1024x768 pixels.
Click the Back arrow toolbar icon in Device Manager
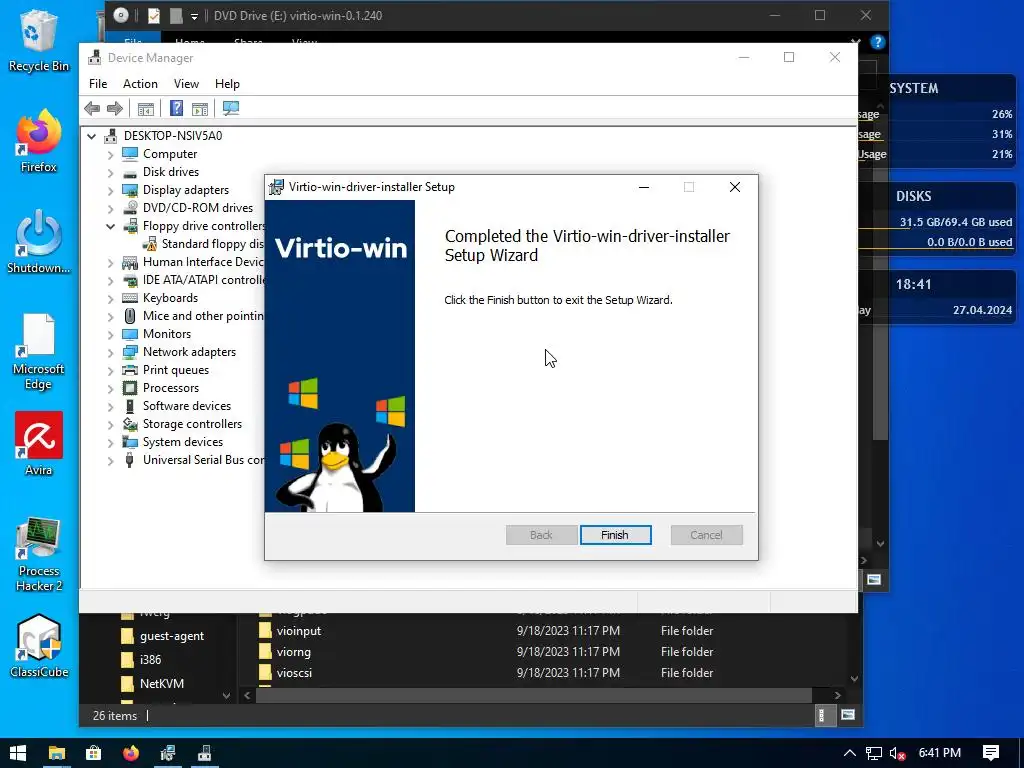(x=92, y=108)
